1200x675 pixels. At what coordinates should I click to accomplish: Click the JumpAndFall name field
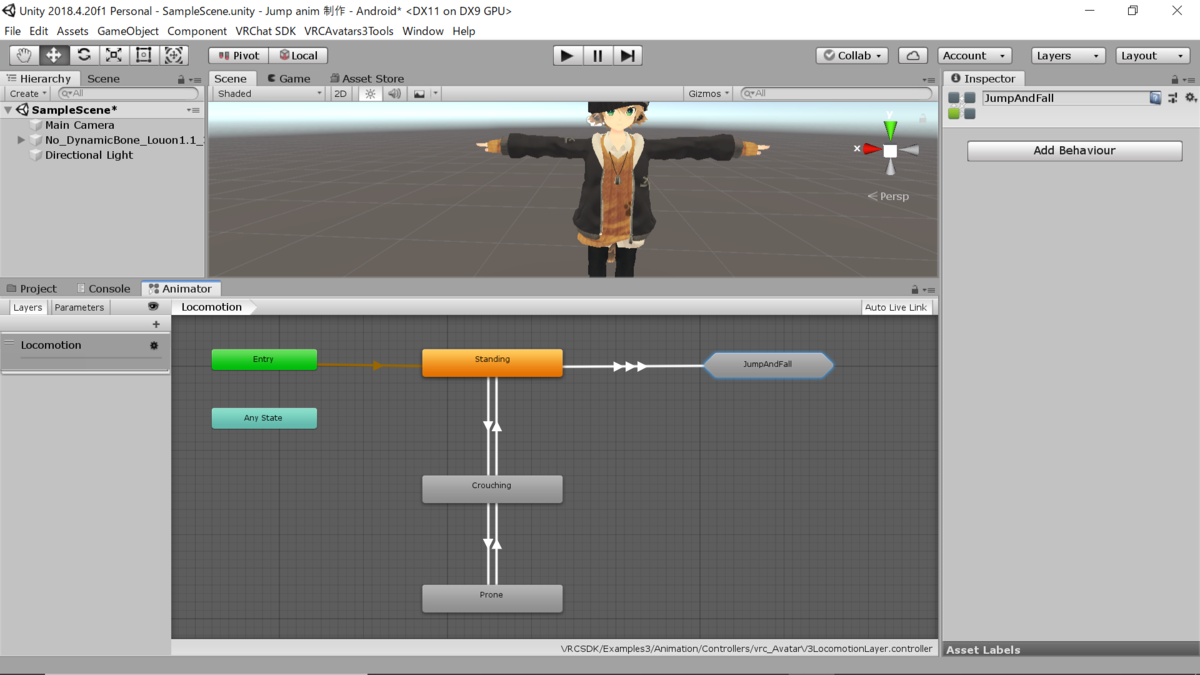[x=1066, y=98]
